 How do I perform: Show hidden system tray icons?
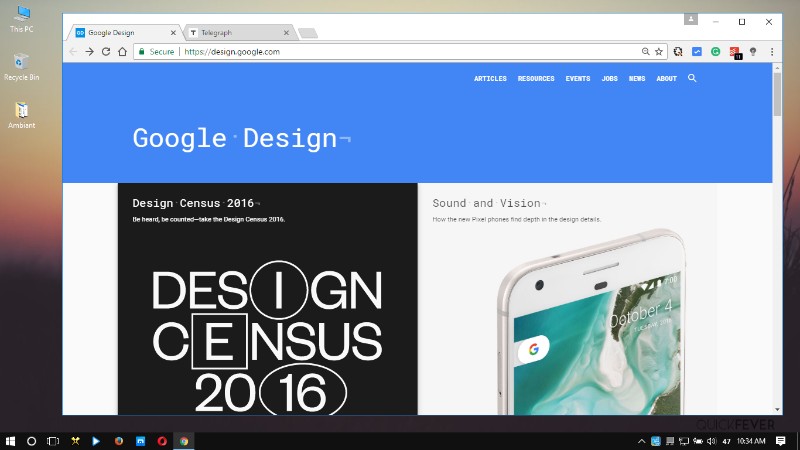tap(641, 441)
